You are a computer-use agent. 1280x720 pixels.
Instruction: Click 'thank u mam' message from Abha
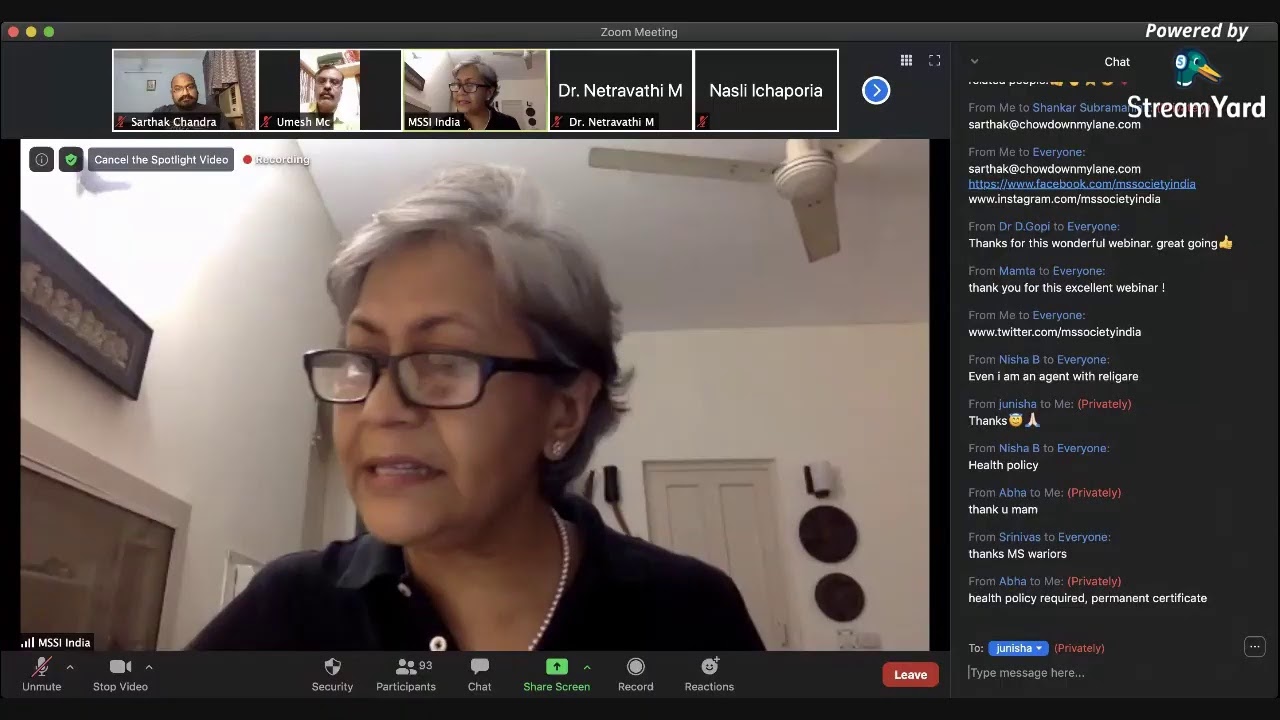point(1003,509)
